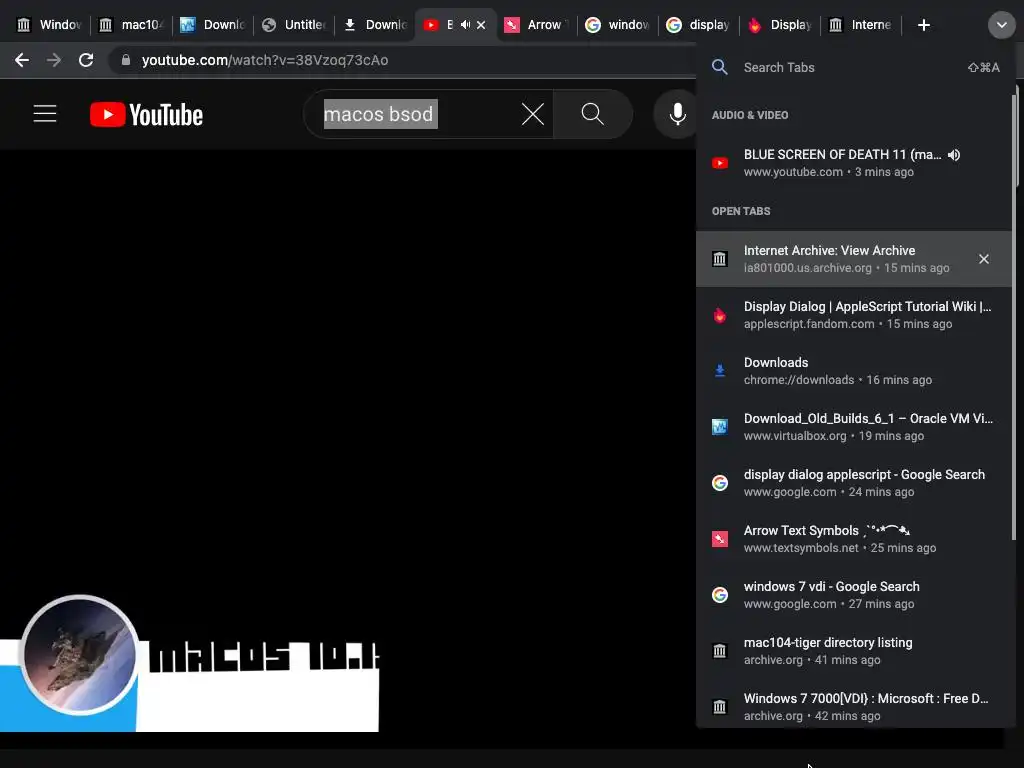Click archive icon beside mac104-tiger entry
1024x768 pixels.
(720, 651)
